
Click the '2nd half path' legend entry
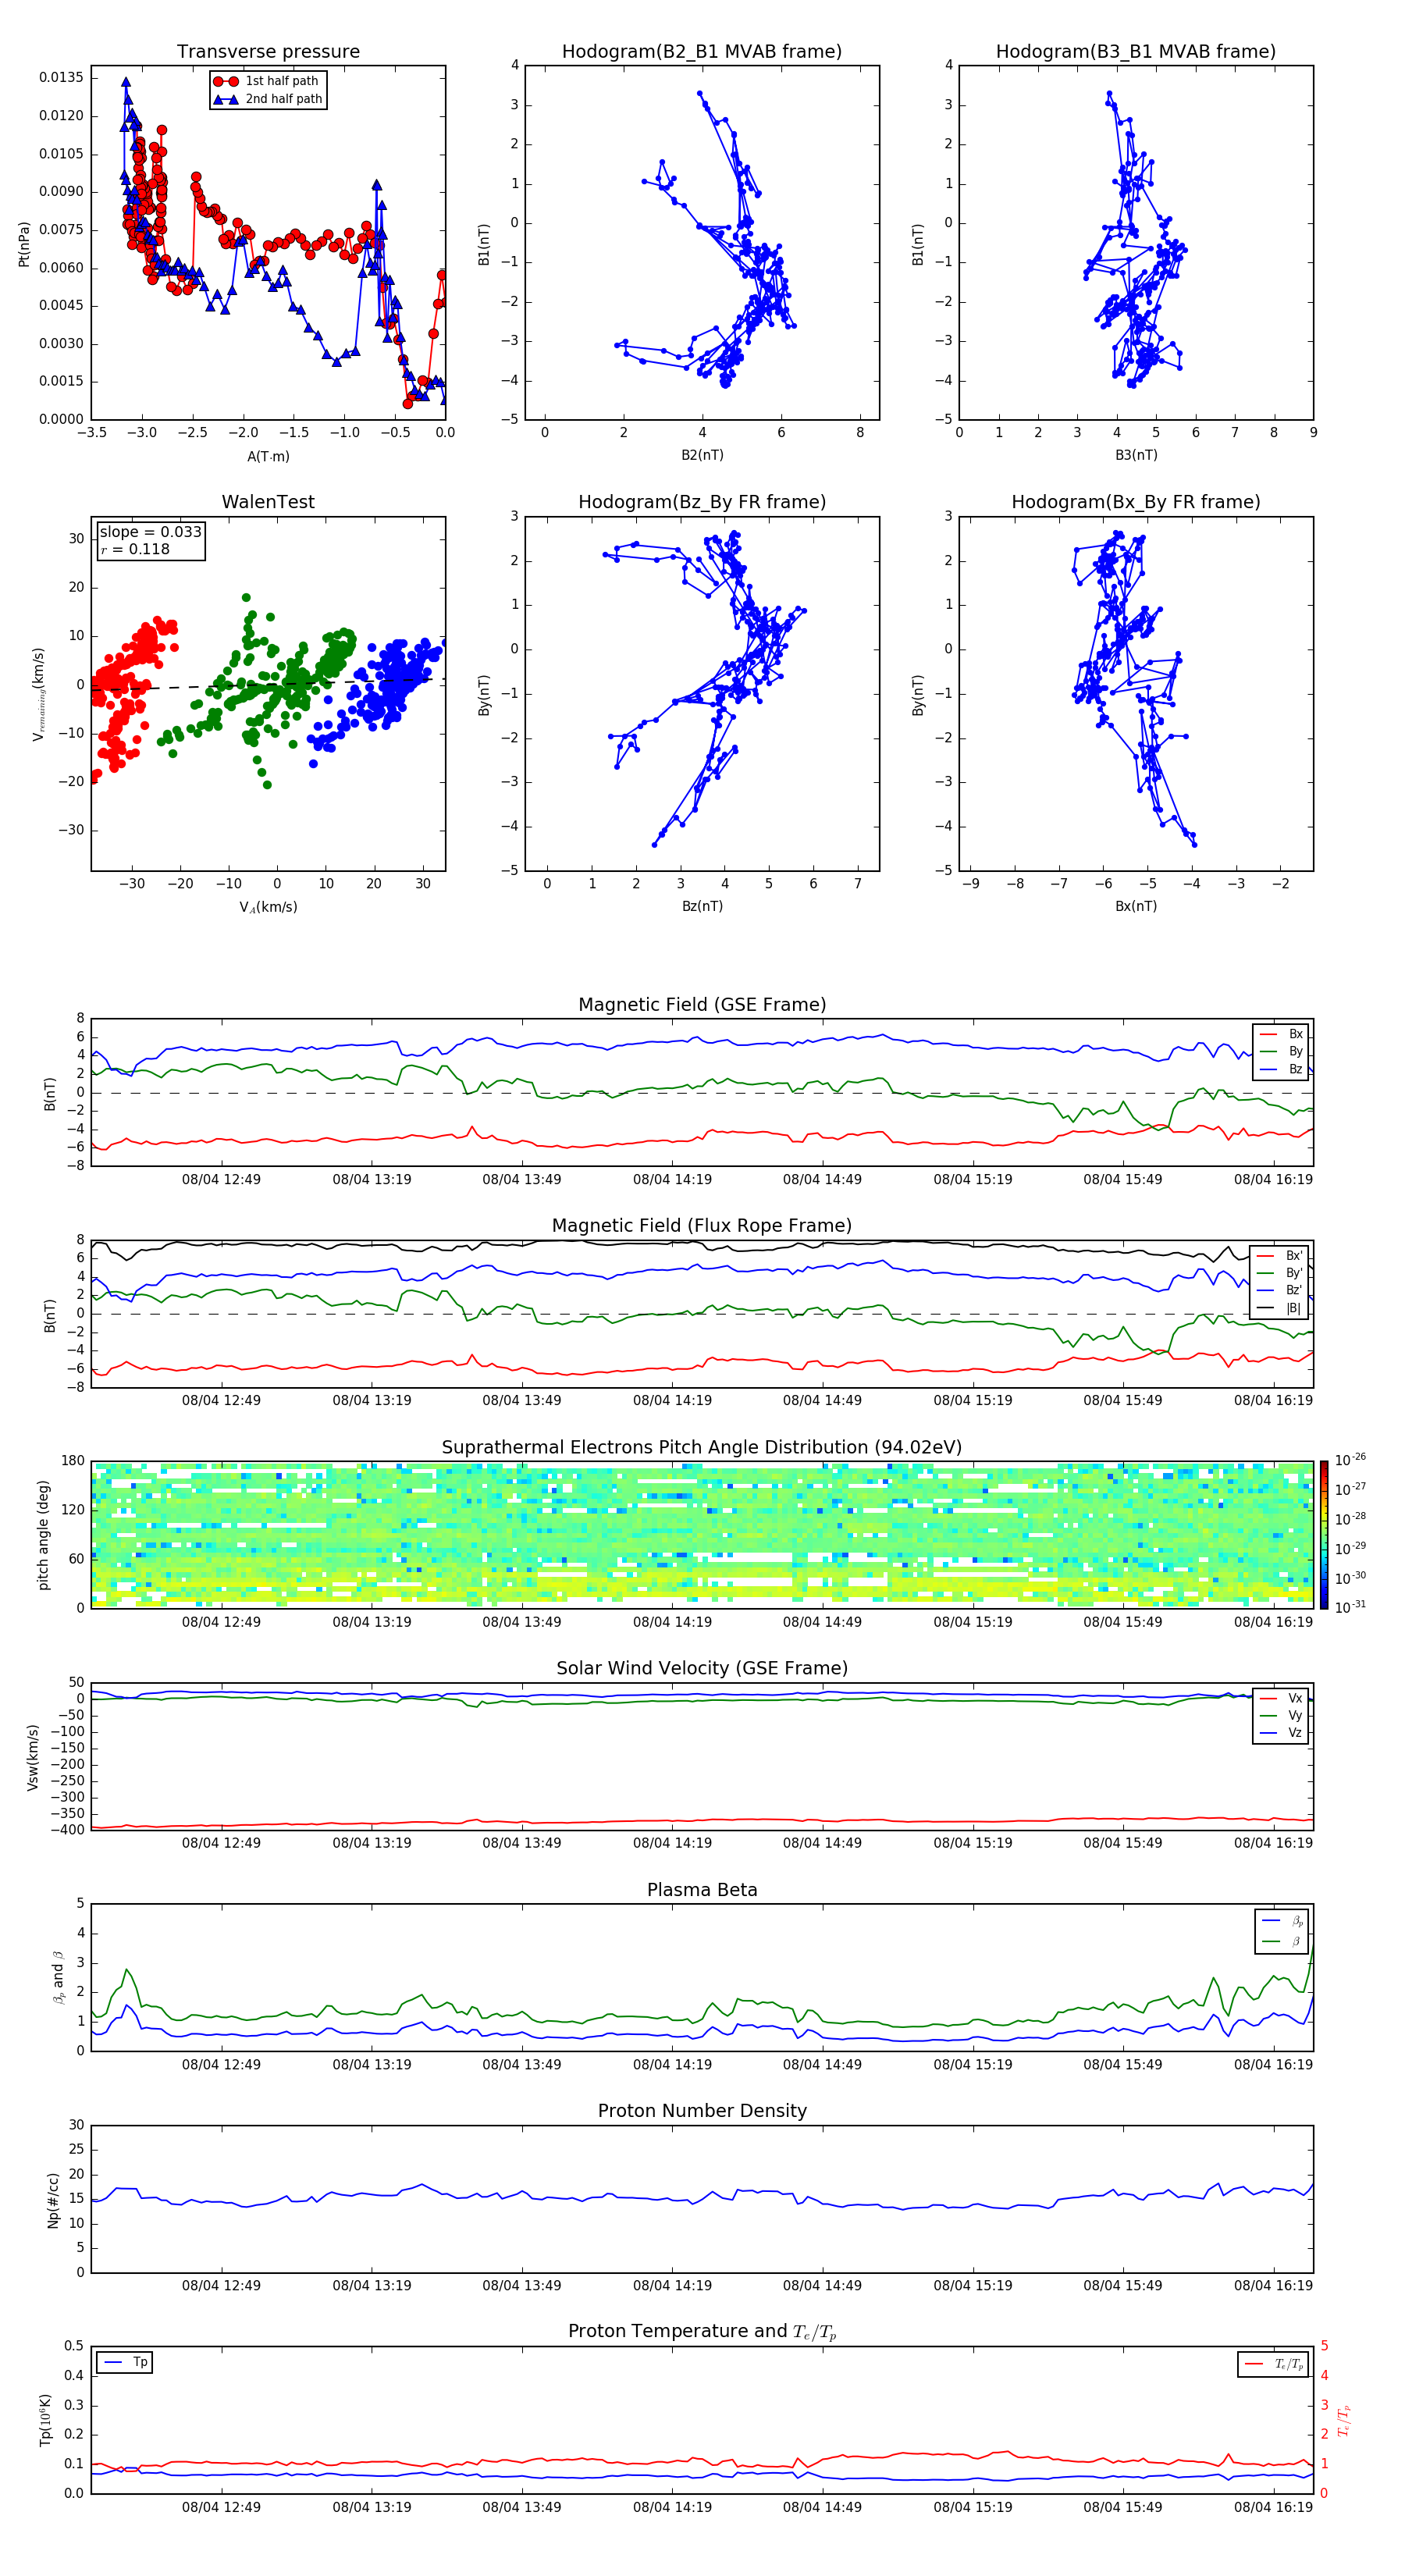pyautogui.click(x=267, y=99)
